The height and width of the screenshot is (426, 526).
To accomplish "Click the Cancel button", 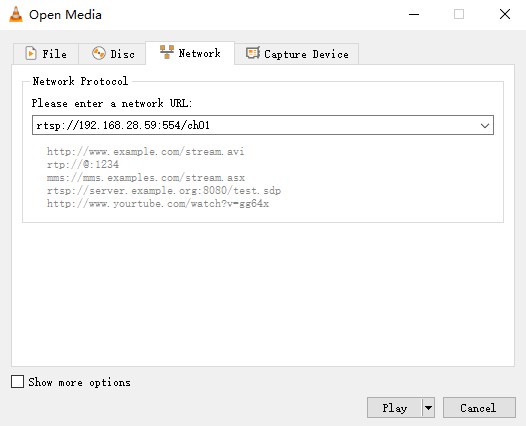I will click(479, 408).
